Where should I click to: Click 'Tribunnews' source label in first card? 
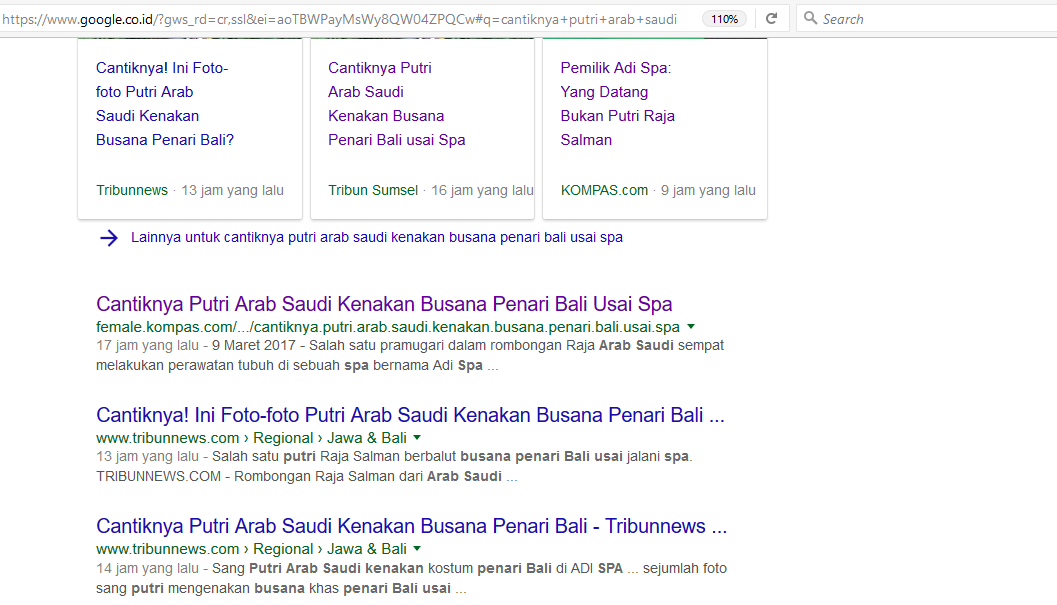pyautogui.click(x=131, y=190)
